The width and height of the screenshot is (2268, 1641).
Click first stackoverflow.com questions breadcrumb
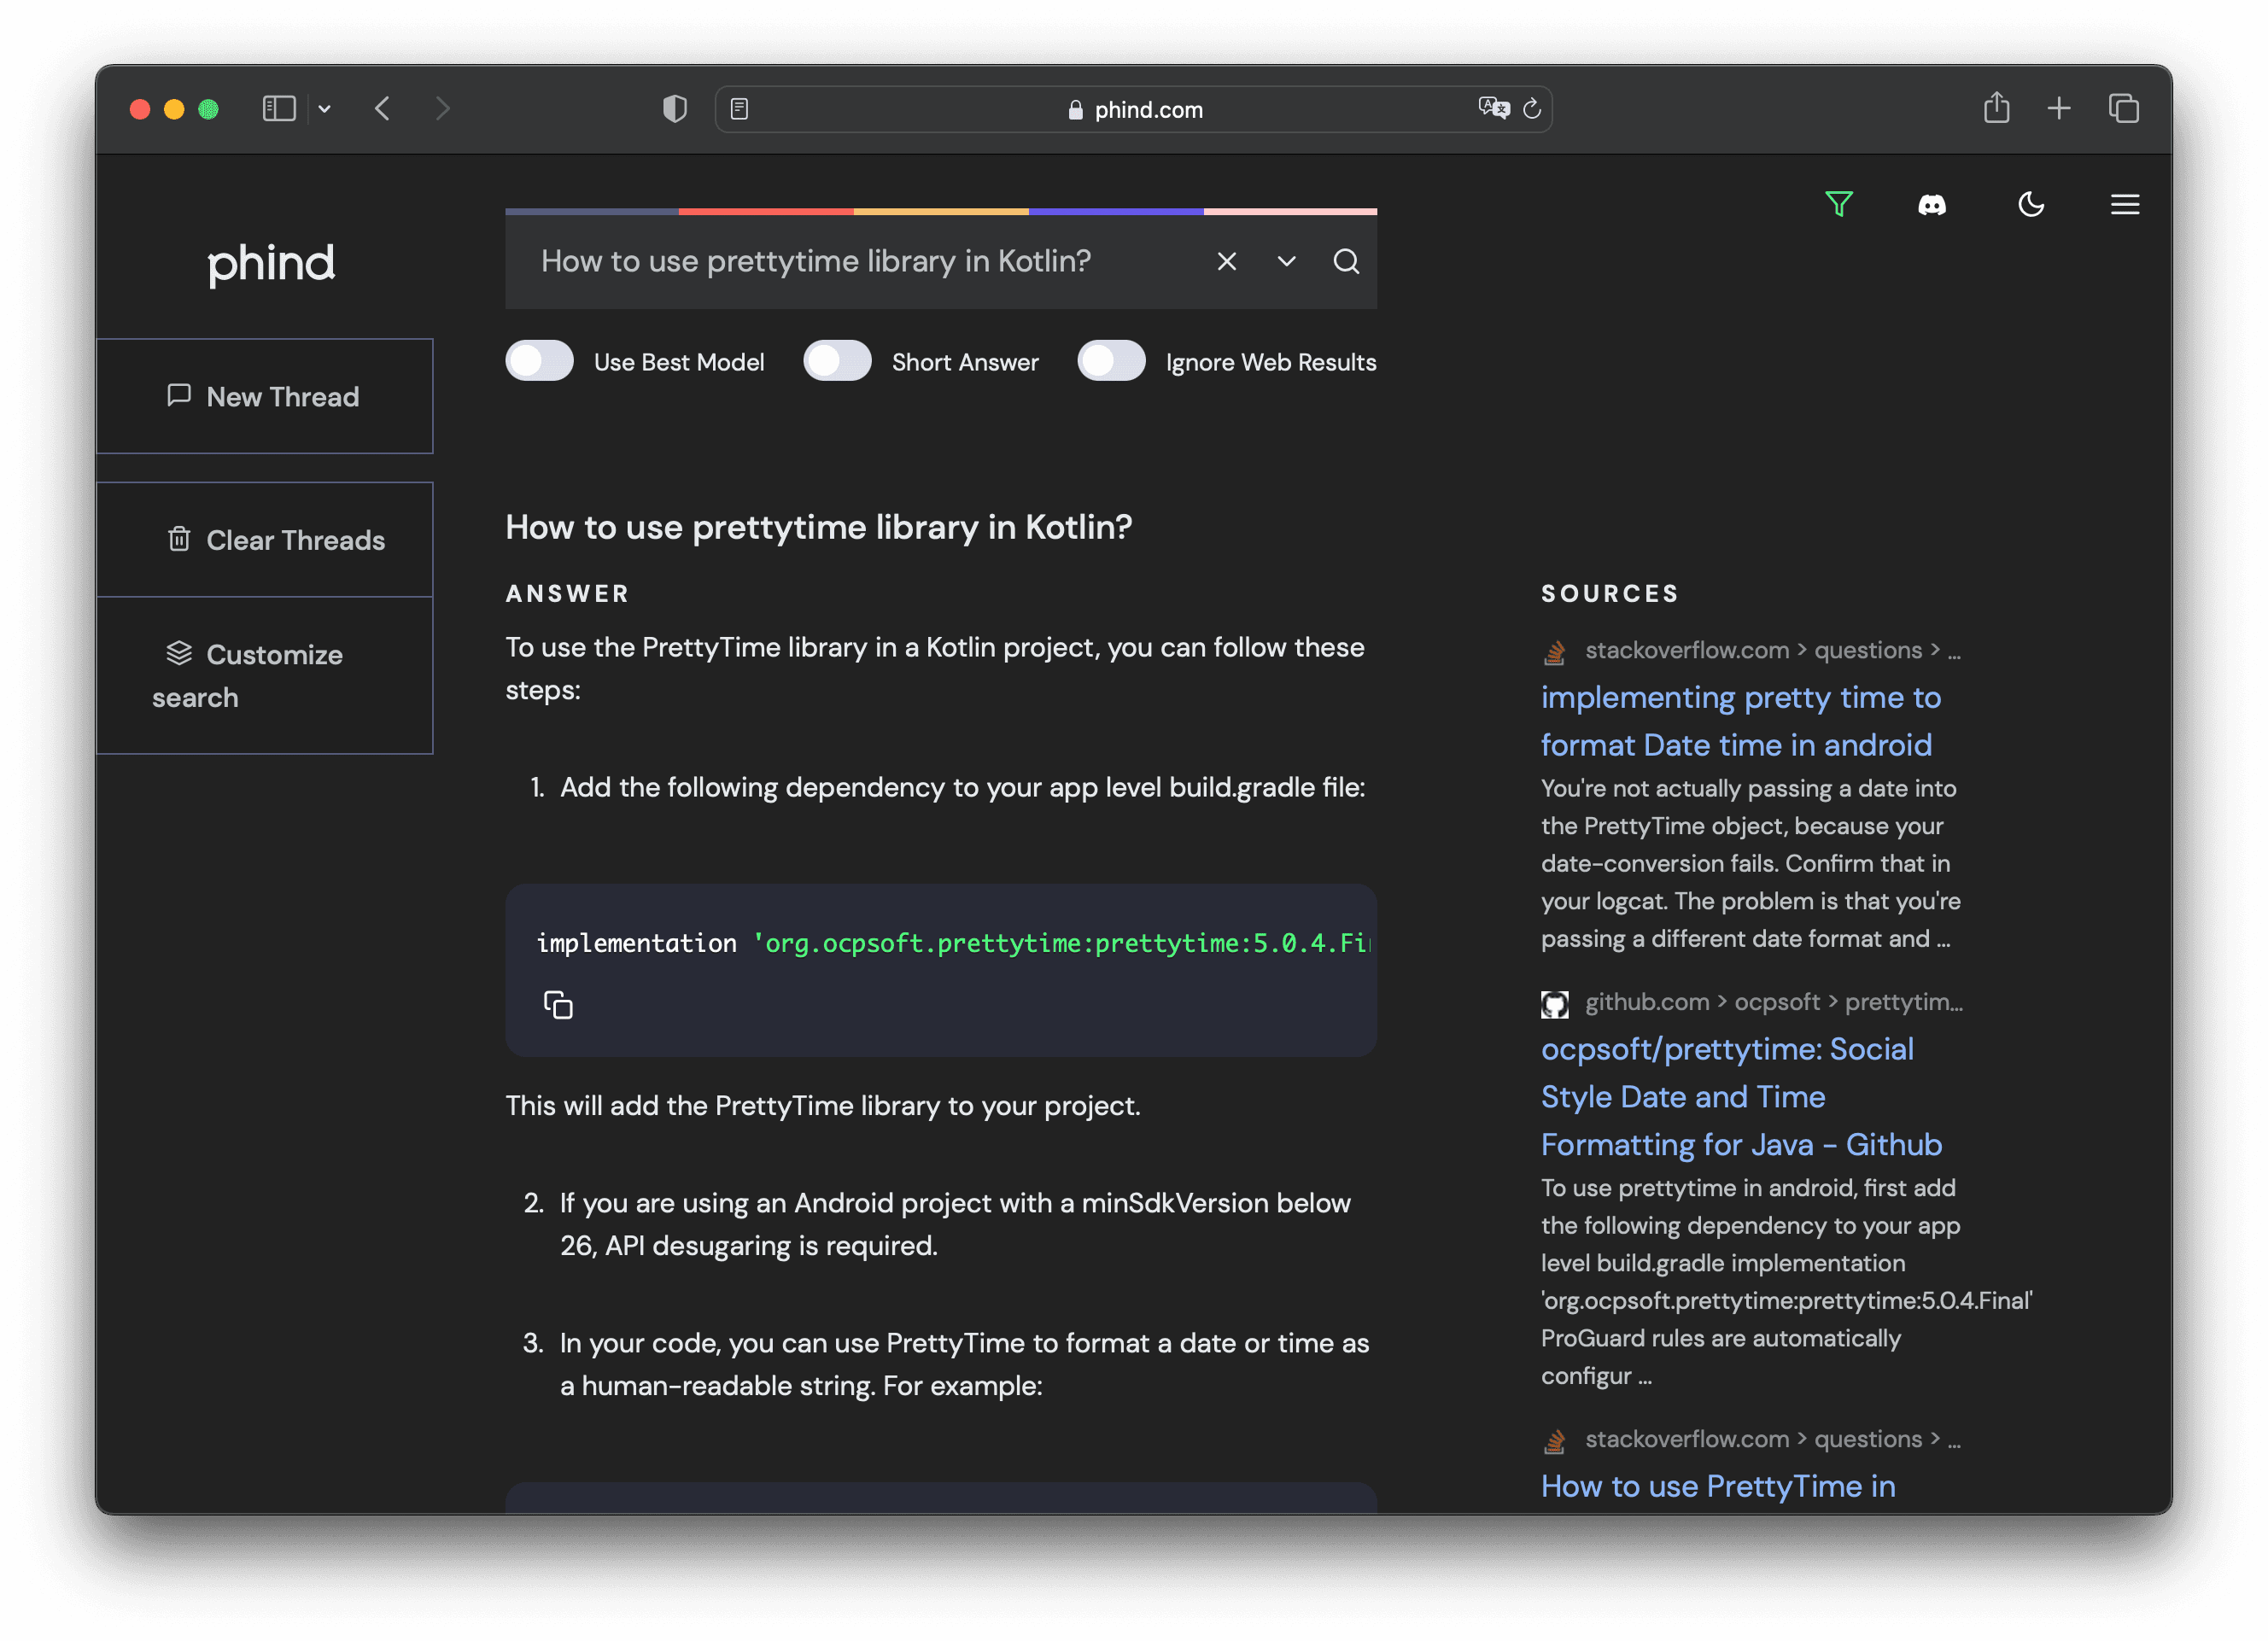(x=1772, y=650)
